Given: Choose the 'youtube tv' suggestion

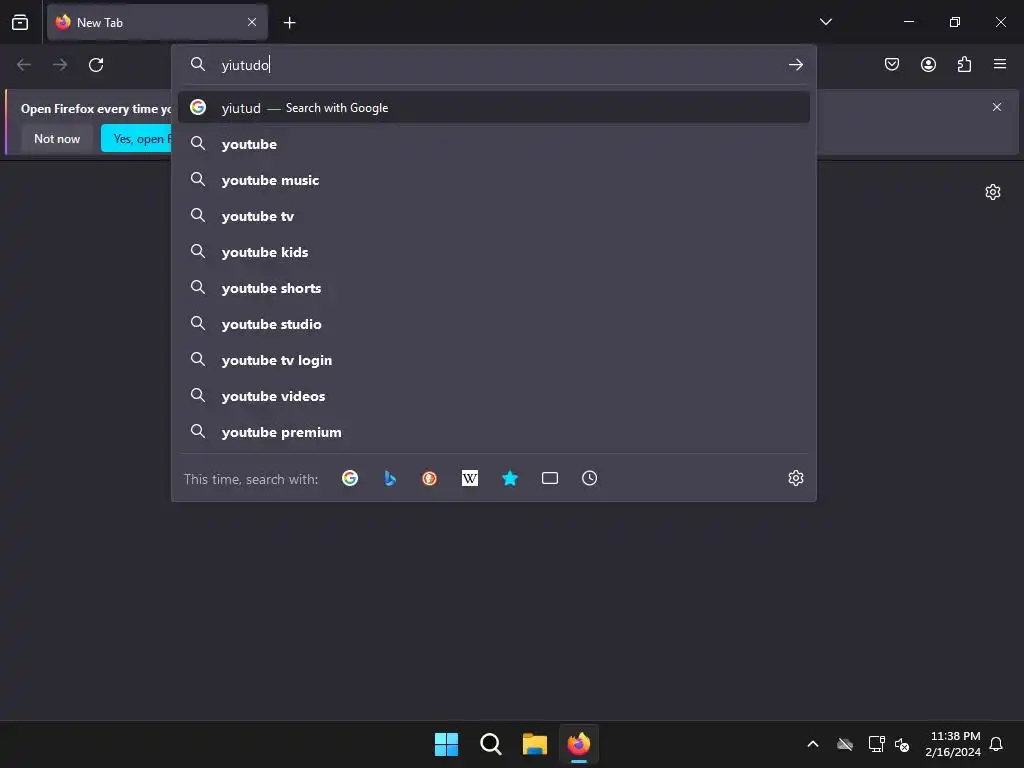Looking at the screenshot, I should pyautogui.click(x=494, y=216).
